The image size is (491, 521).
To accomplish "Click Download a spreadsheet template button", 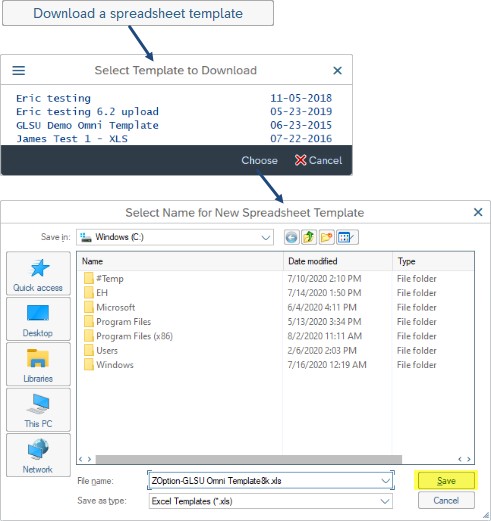I will pyautogui.click(x=138, y=13).
